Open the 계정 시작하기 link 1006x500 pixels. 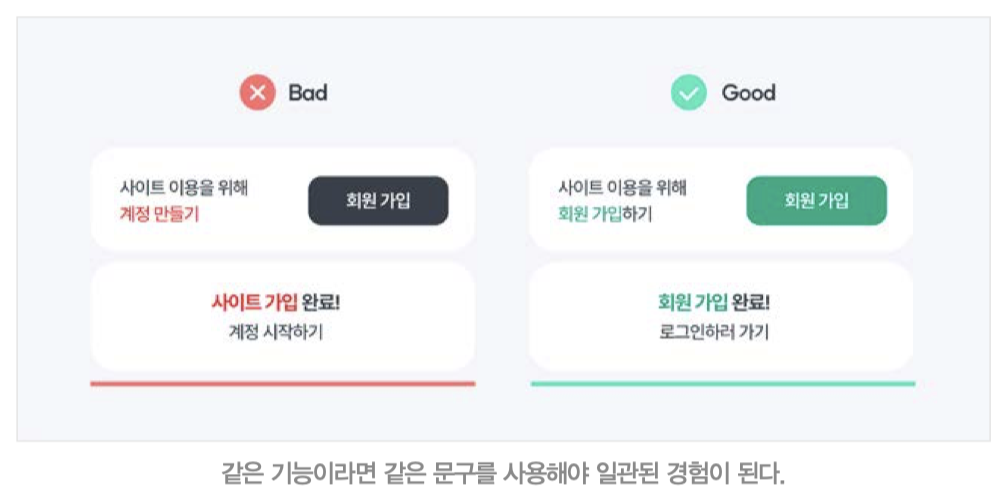tap(276, 332)
